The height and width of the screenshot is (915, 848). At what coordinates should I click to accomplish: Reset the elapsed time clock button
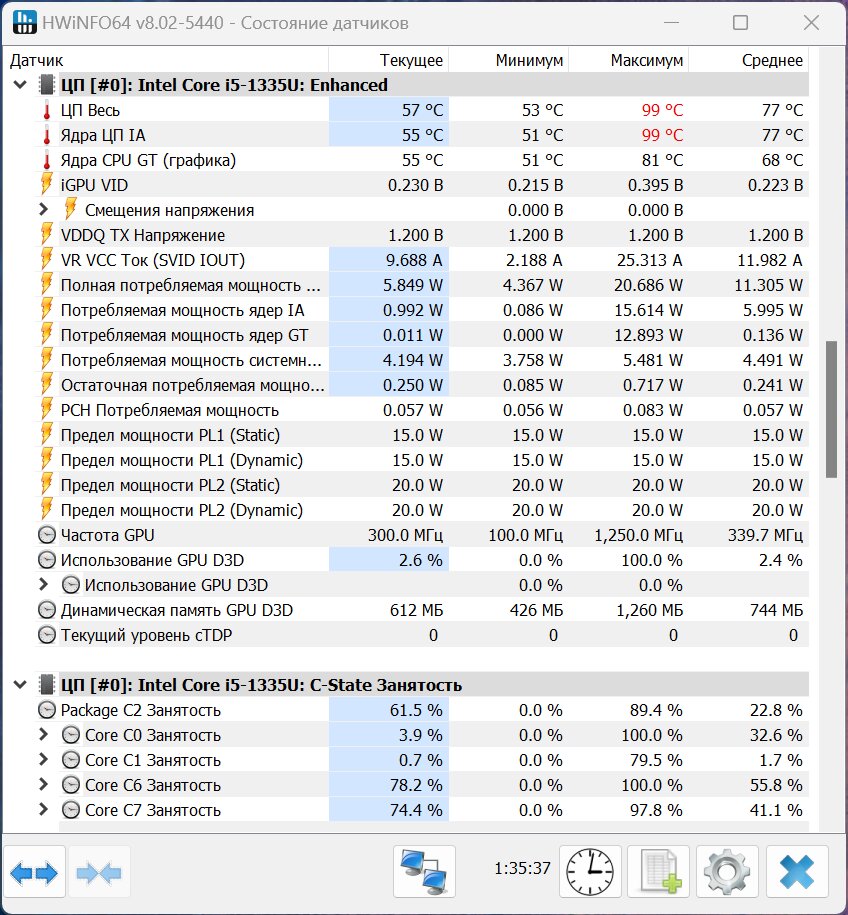(590, 872)
